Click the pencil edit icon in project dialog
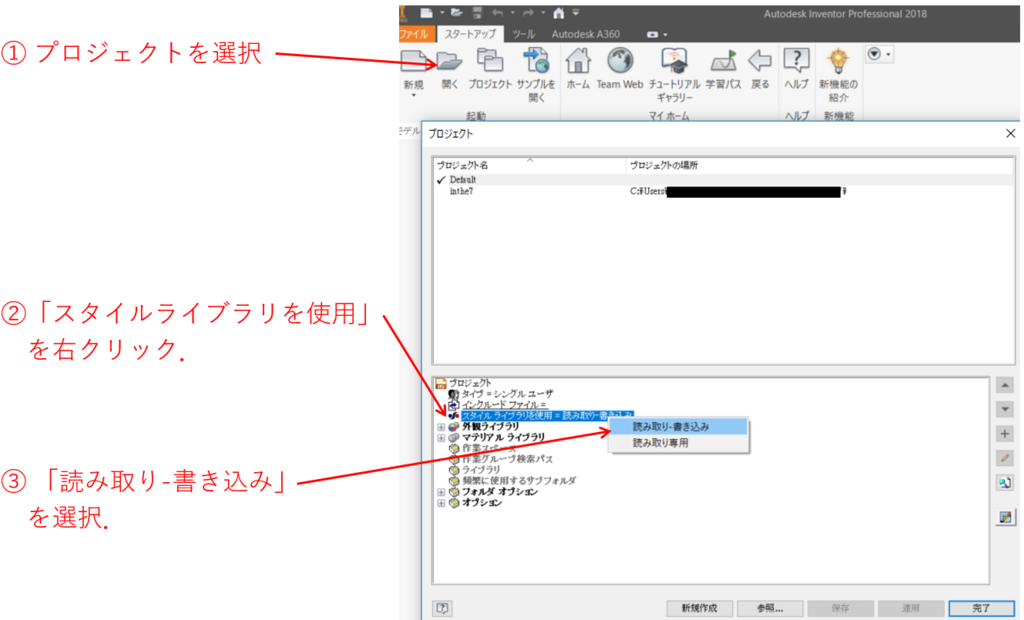Viewport: 1024px width, 620px height. tap(1005, 458)
